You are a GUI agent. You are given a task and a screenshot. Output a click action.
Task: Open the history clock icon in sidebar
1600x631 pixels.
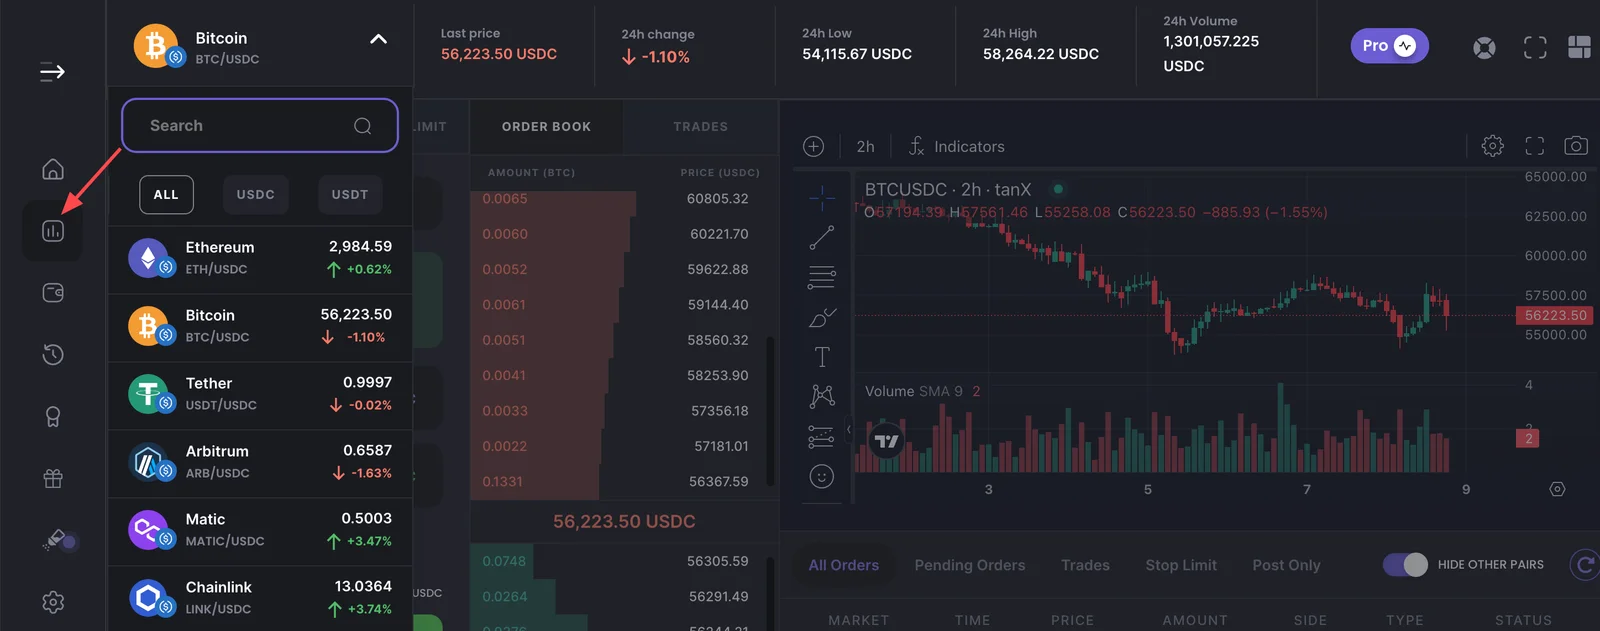pos(53,355)
